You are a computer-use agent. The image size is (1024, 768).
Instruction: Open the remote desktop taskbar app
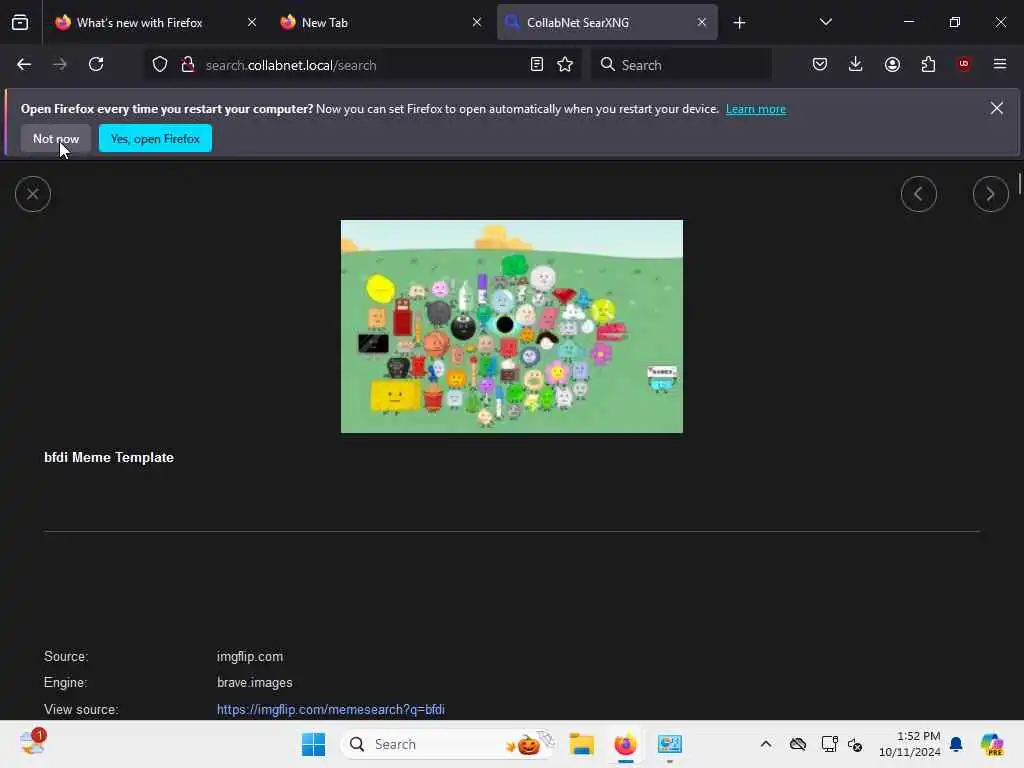[669, 744]
